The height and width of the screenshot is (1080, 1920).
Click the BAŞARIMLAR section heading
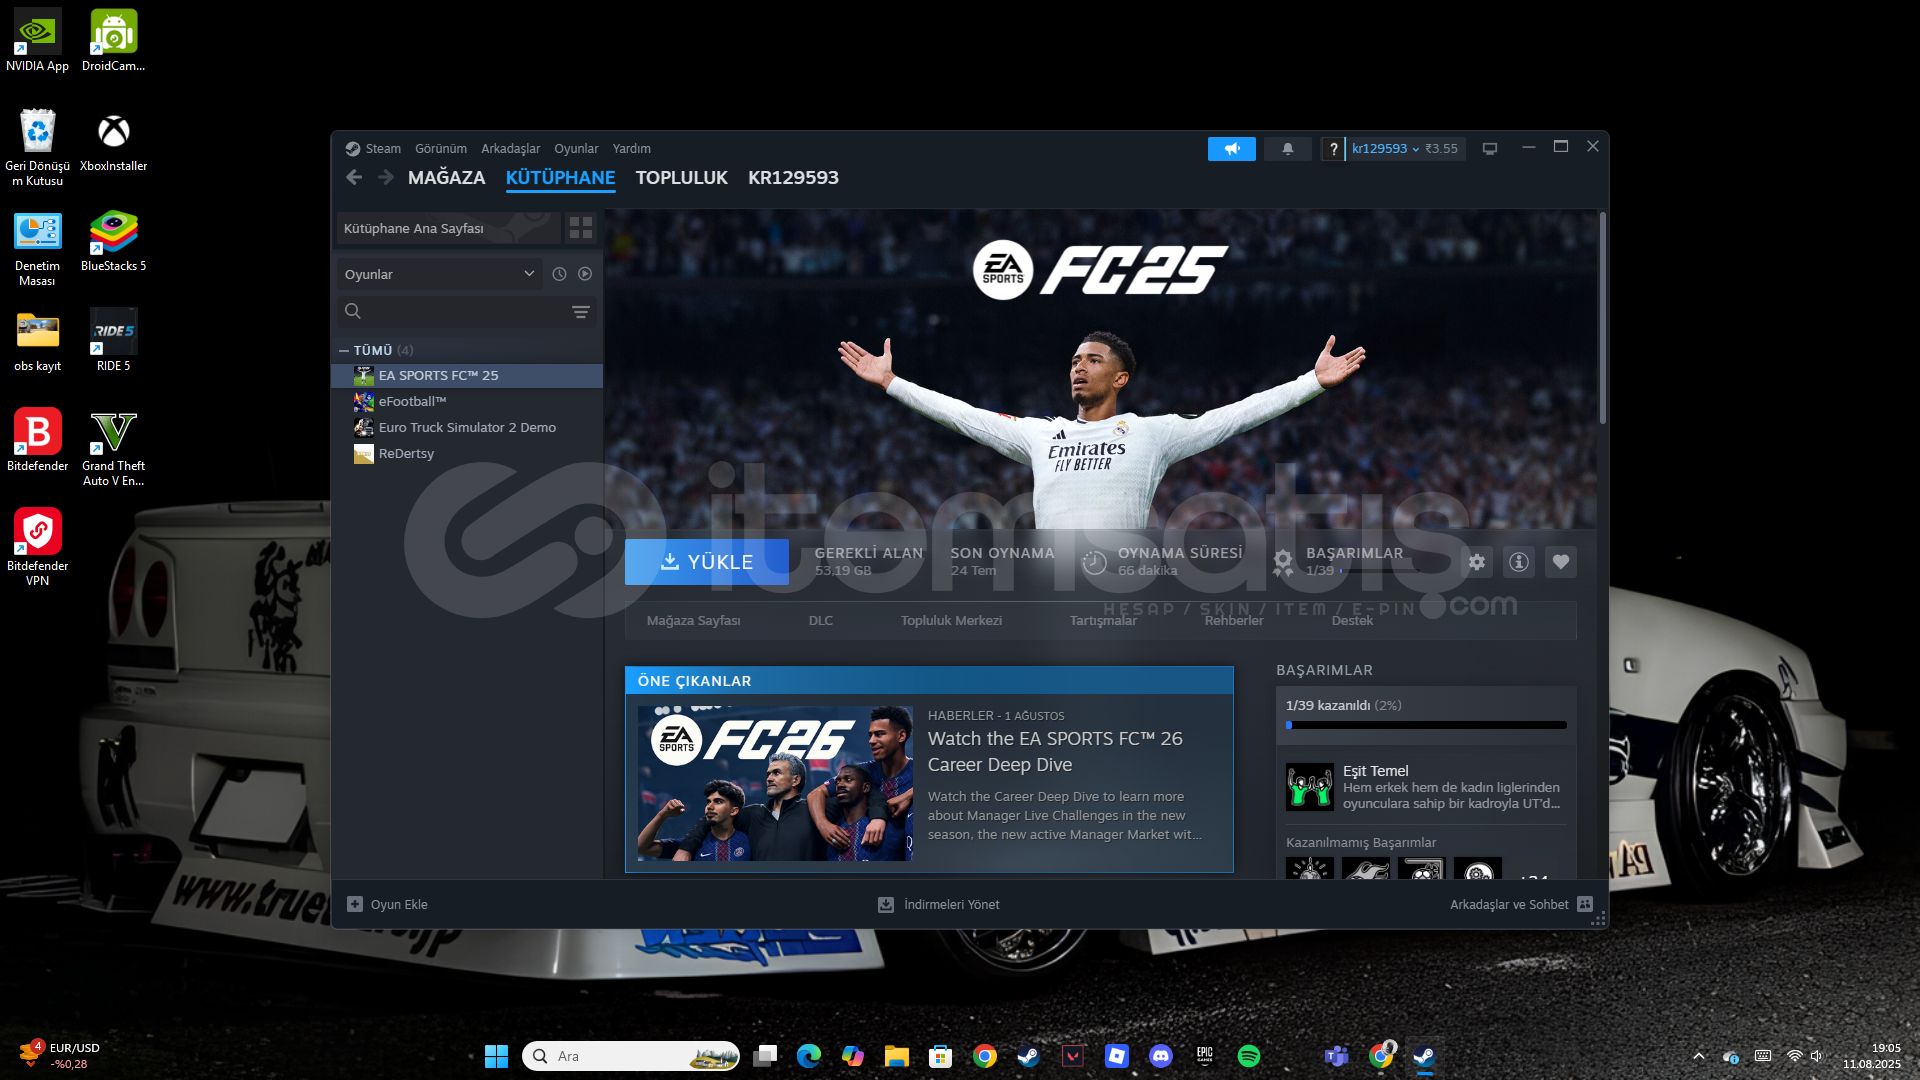point(1324,670)
